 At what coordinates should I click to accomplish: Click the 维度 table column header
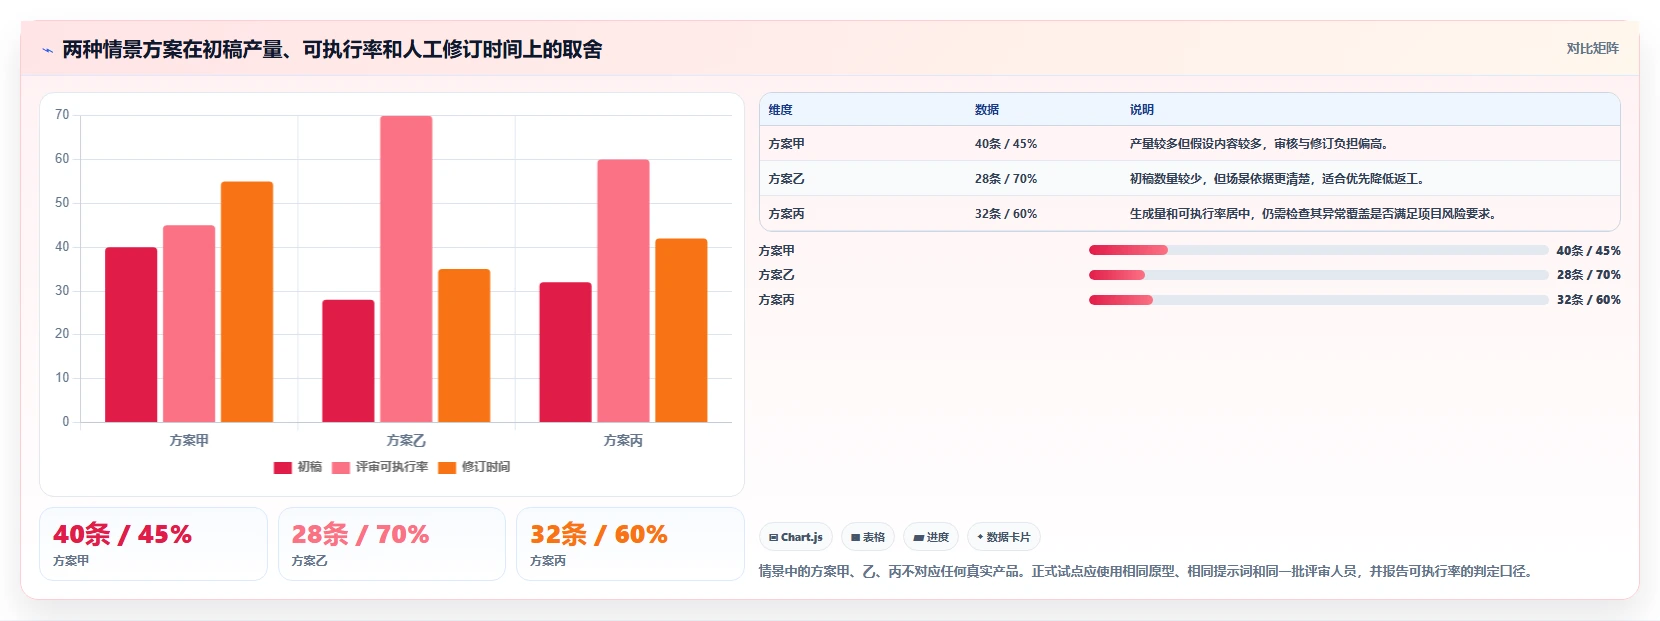780,110
